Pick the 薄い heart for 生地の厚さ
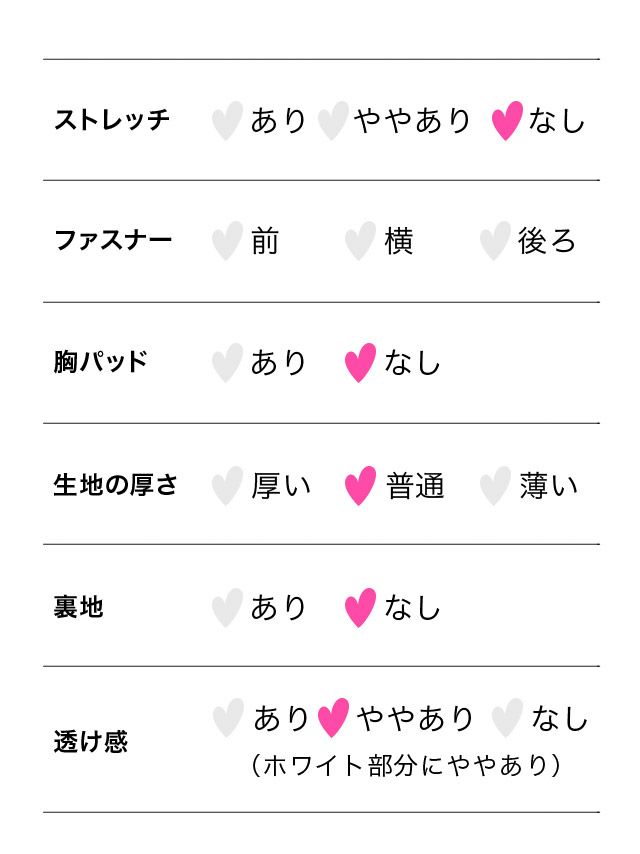640x854 pixels. pos(495,486)
